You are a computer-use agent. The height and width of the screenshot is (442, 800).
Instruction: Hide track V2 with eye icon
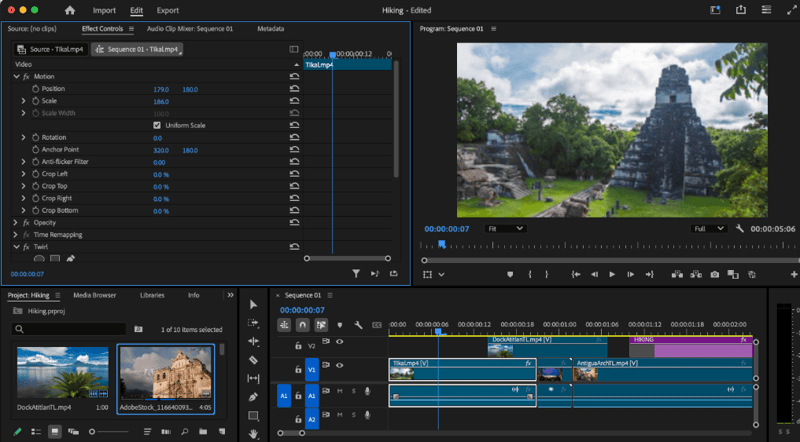[339, 341]
